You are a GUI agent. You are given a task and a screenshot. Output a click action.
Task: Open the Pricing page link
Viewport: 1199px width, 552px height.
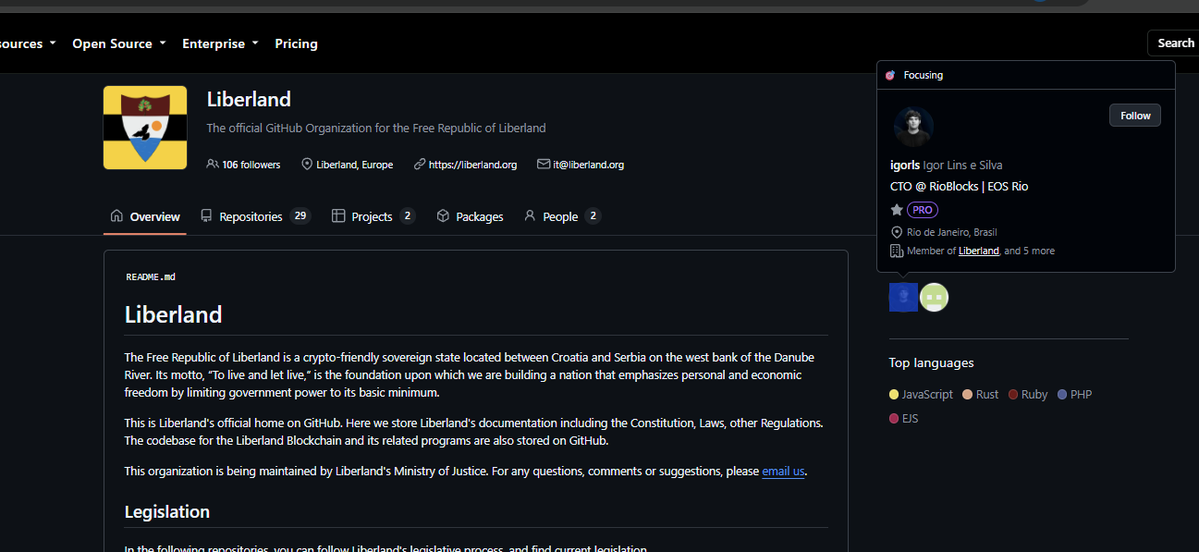point(296,44)
